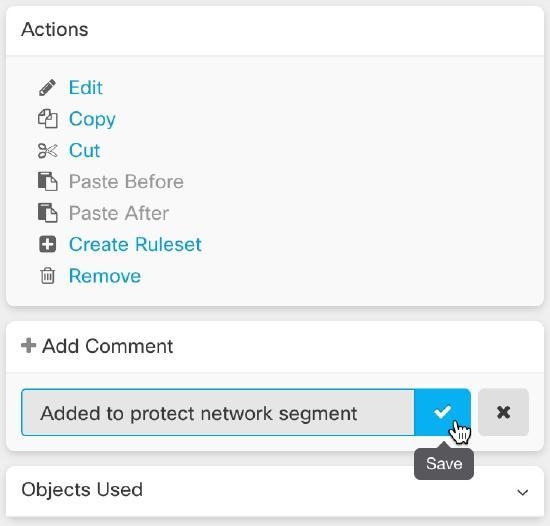Screen dimensions: 550x526
Task: Expand the Objects Used section chevron
Action: point(523,492)
